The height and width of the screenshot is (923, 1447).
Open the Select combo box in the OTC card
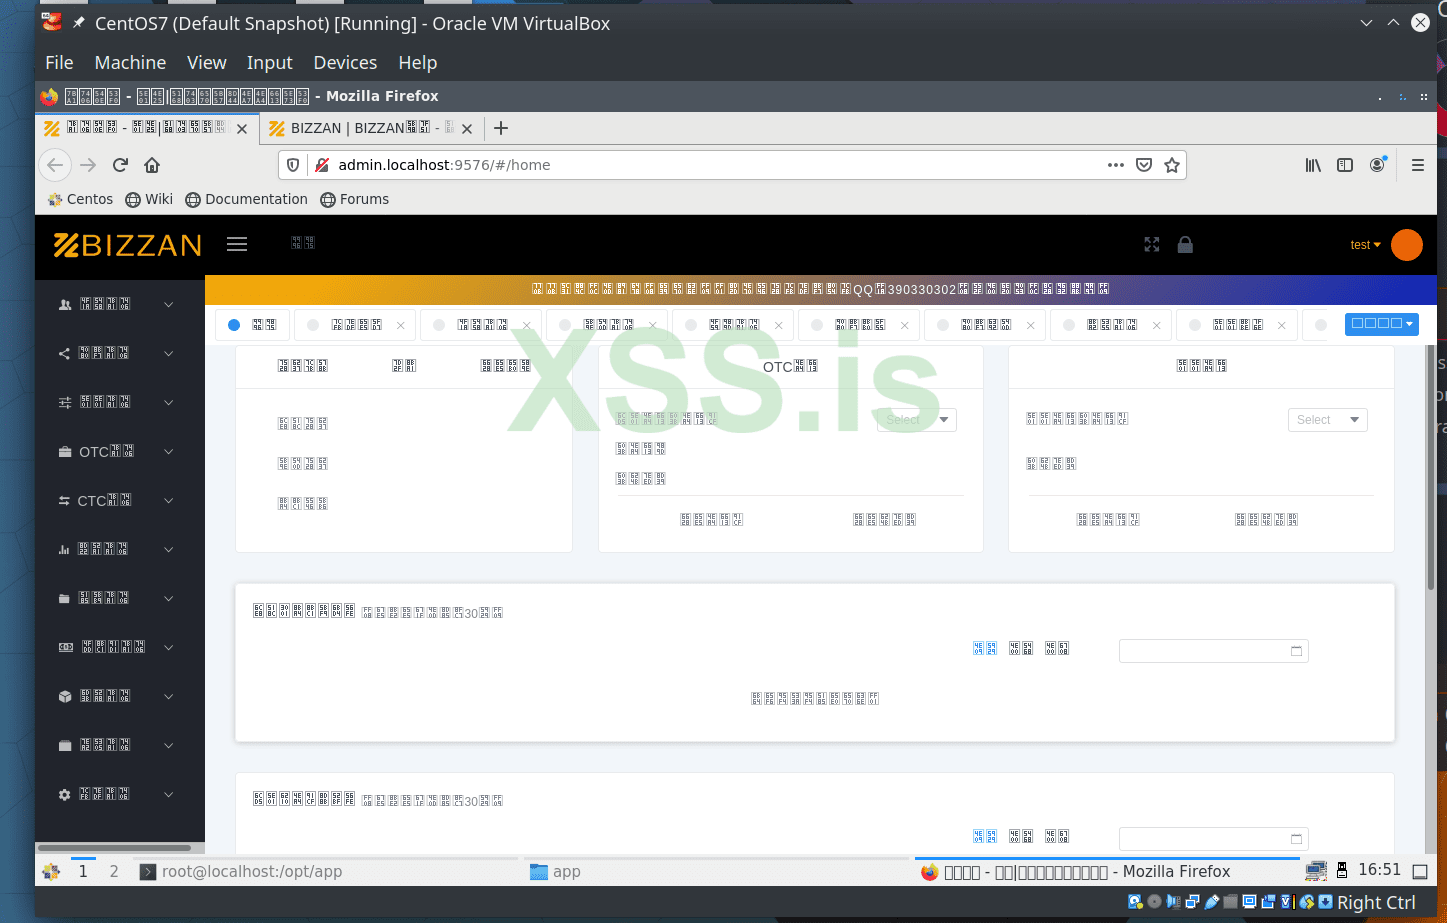pyautogui.click(x=916, y=420)
